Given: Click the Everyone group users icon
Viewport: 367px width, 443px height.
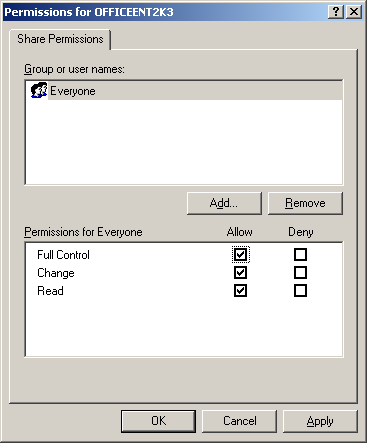Looking at the screenshot, I should [x=39, y=90].
